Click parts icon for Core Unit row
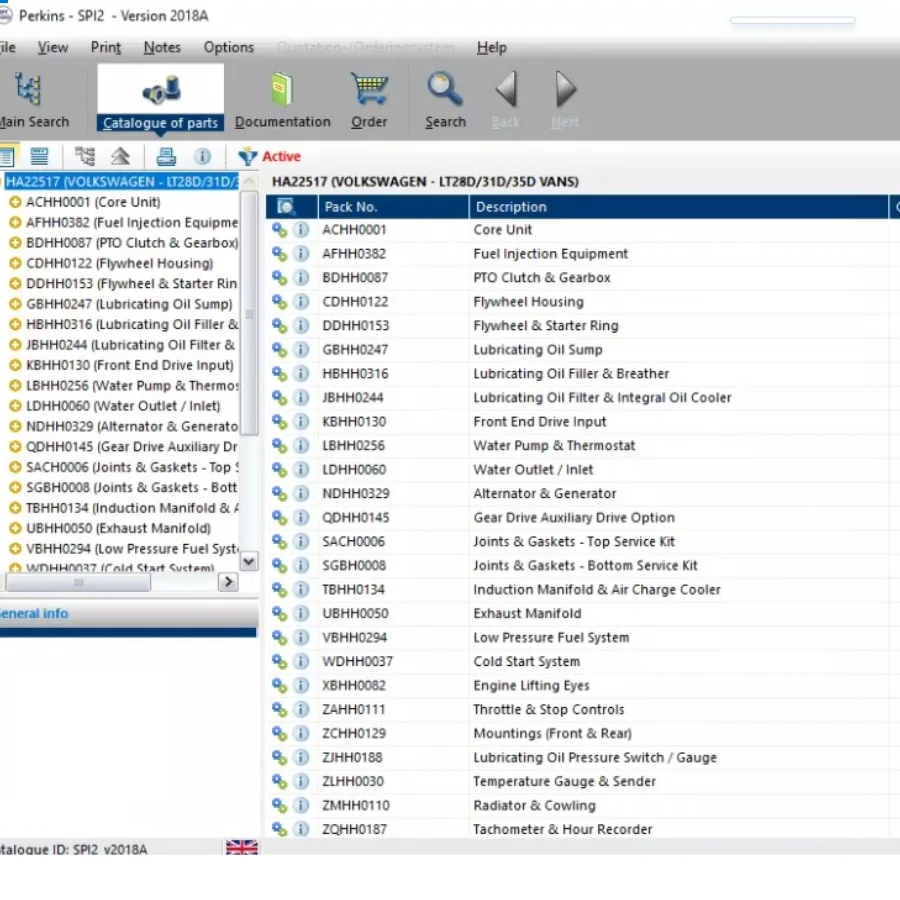 280,230
